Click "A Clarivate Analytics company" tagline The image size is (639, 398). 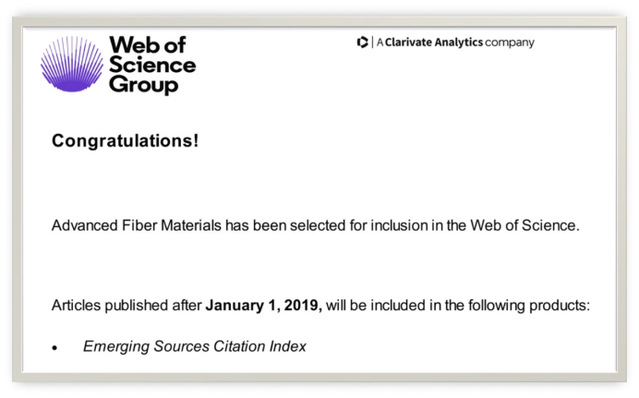(455, 42)
